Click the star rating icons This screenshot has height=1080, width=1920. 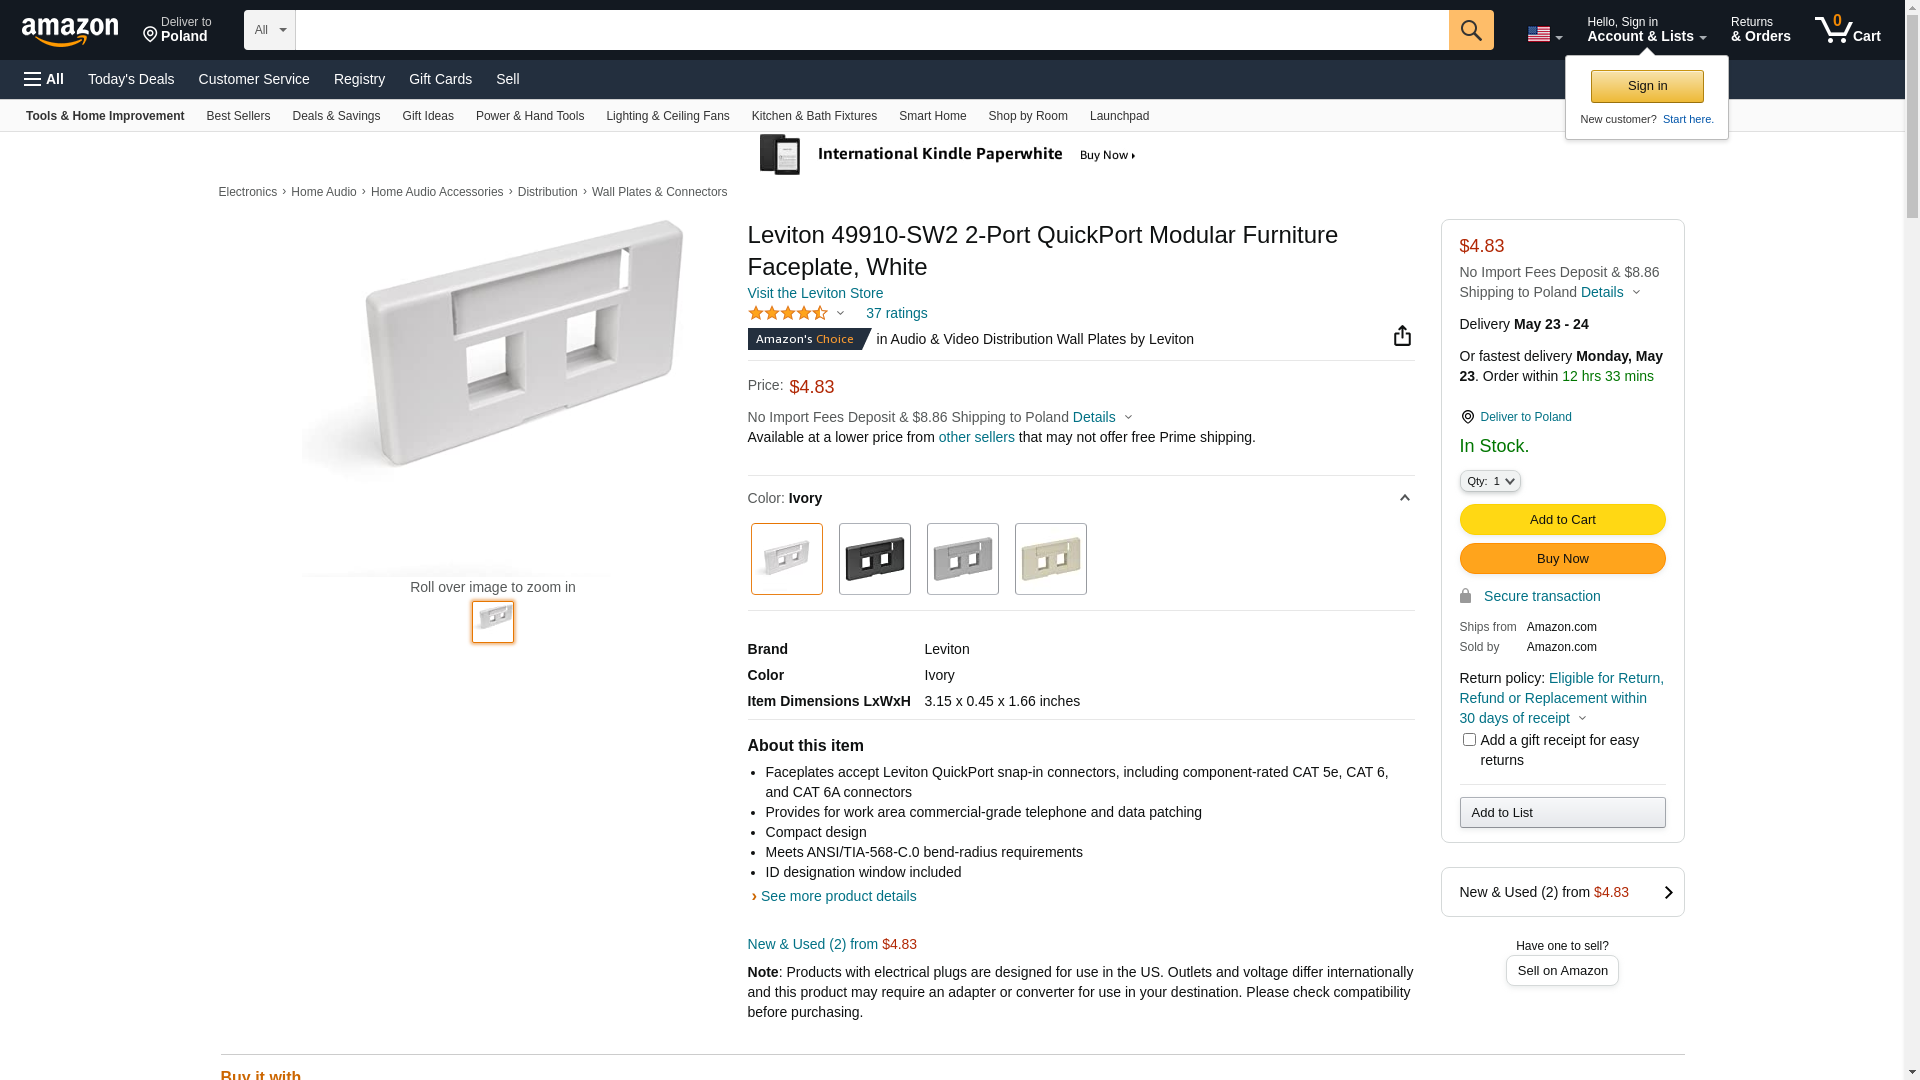click(788, 314)
